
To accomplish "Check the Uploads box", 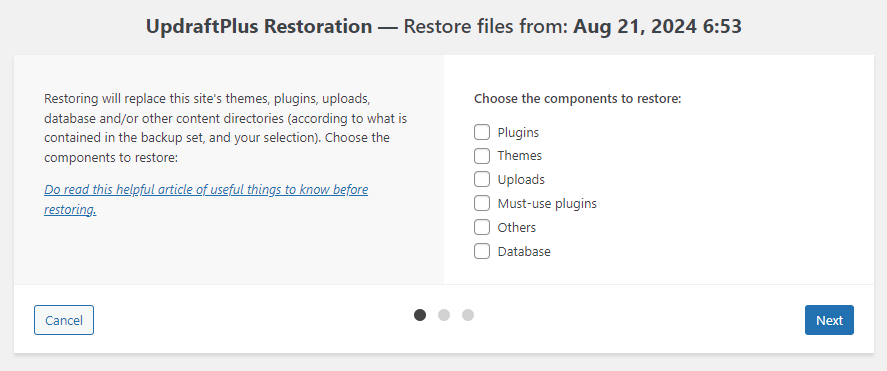I will (482, 179).
